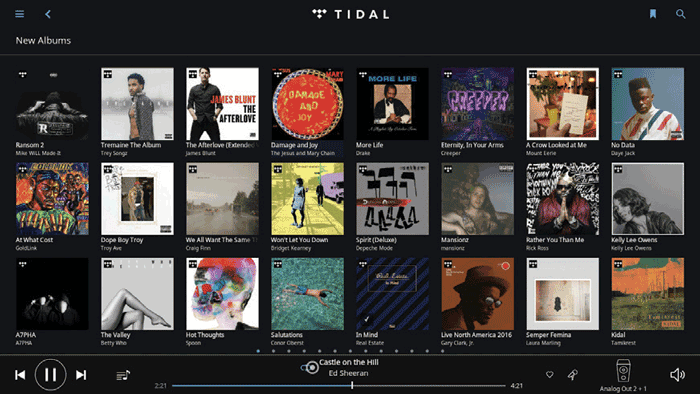
Task: Open the A7PHA album cover
Action: click(x=52, y=294)
